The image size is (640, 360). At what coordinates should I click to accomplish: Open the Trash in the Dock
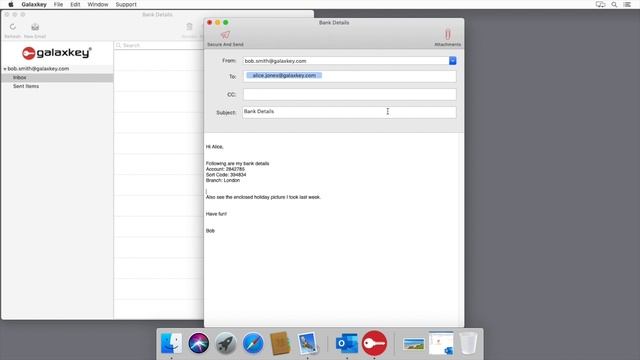pos(468,343)
